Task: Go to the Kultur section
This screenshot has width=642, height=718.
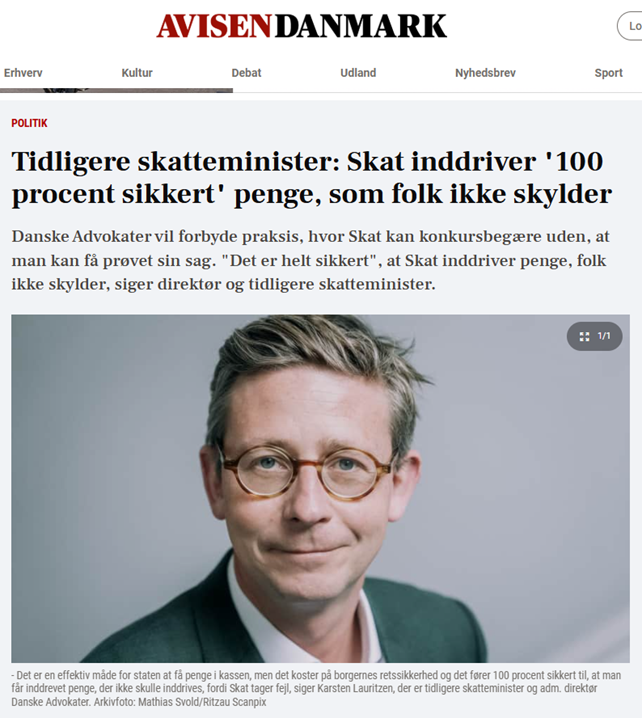Action: coord(137,73)
